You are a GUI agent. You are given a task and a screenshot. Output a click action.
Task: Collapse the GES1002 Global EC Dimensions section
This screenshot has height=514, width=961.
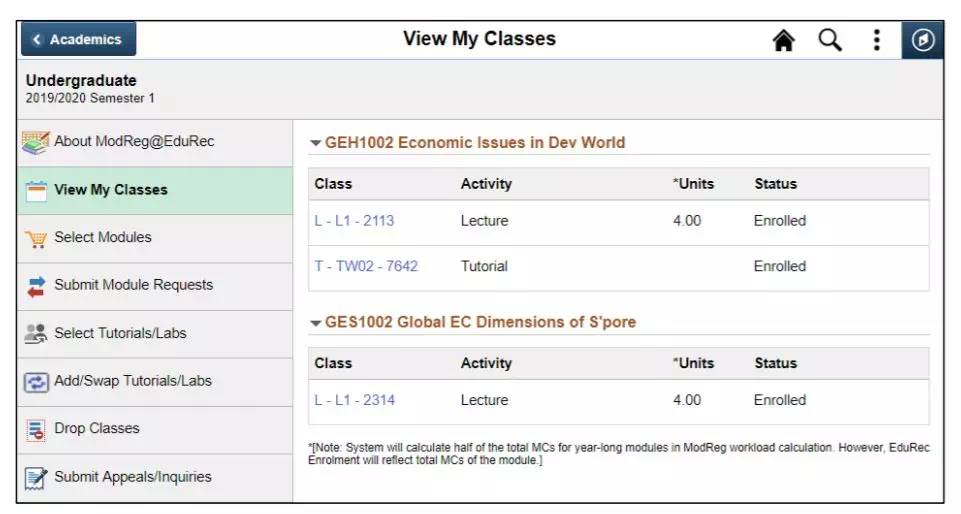coord(316,323)
